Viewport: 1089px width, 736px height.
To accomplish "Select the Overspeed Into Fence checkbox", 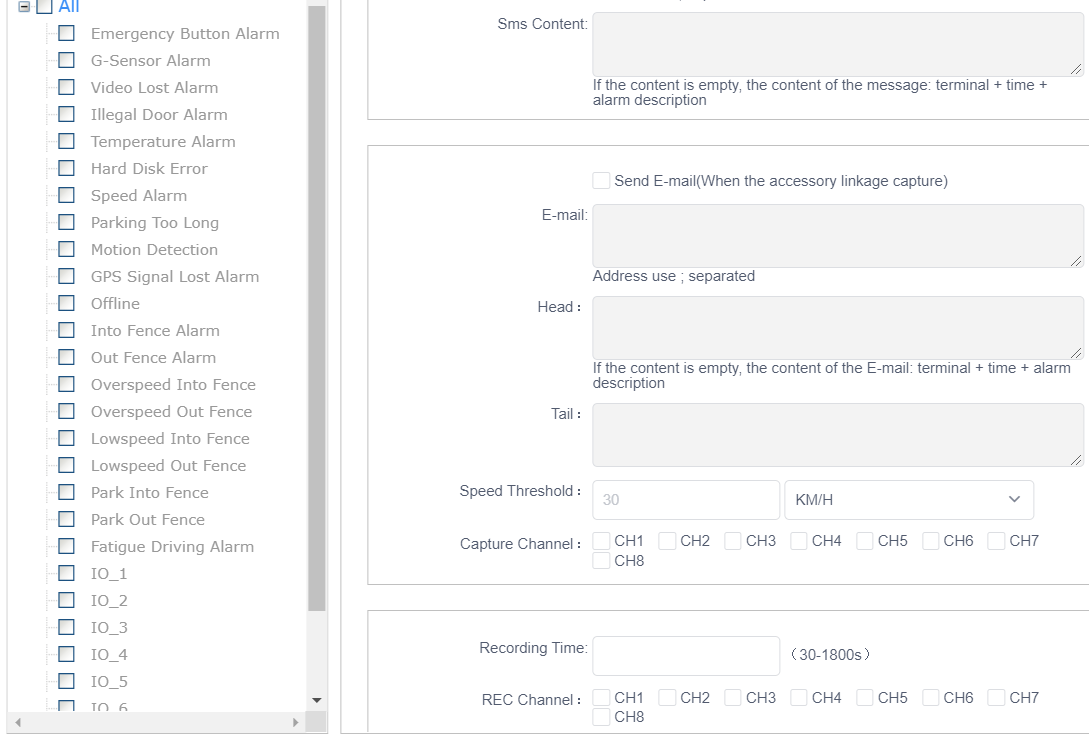I will [x=67, y=384].
